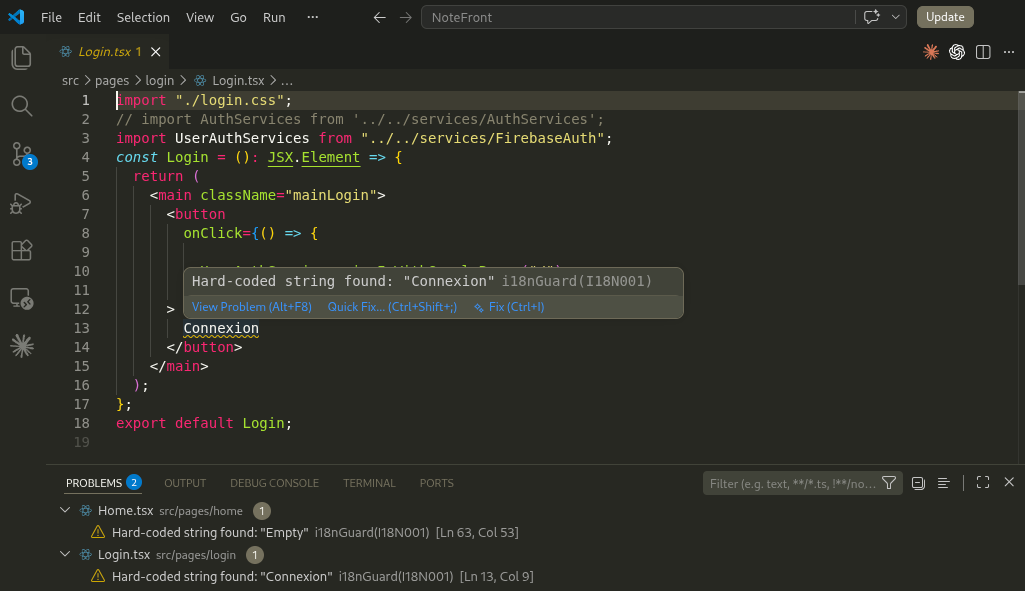Click the NoteFront command center search box
The image size is (1025, 591).
pos(637,18)
